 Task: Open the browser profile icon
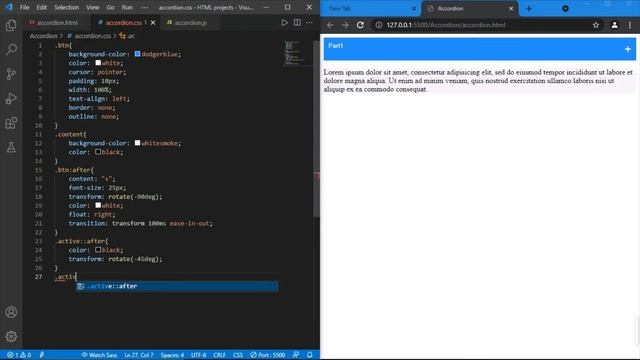click(x=614, y=25)
